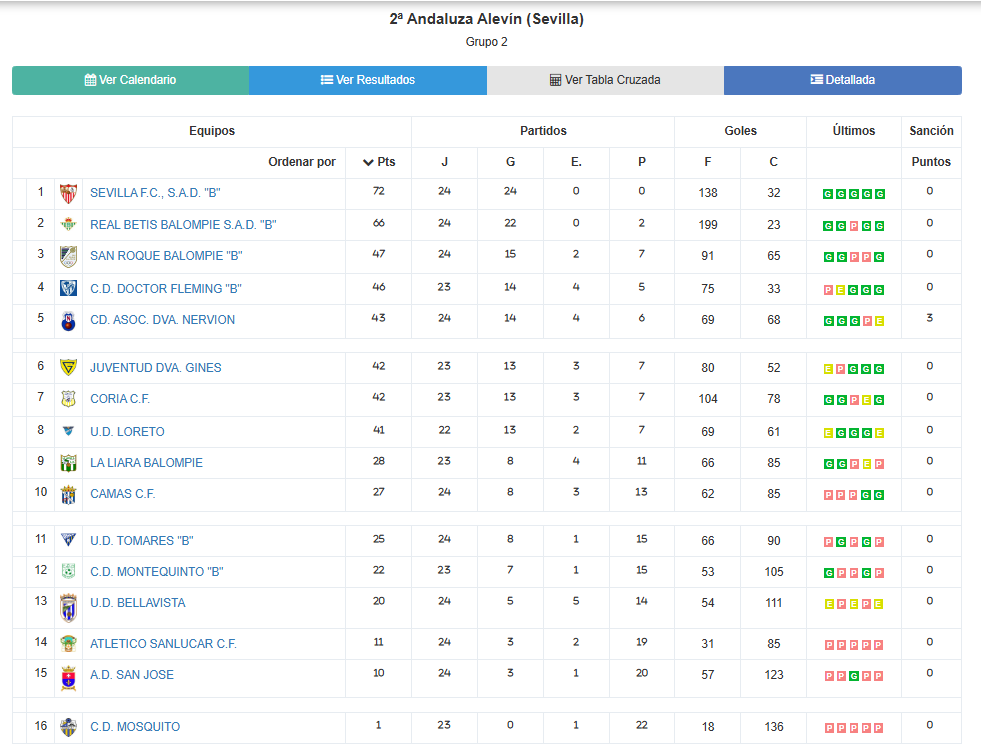Sort standings by Pts column
Screen dimensions: 981x756
(379, 162)
